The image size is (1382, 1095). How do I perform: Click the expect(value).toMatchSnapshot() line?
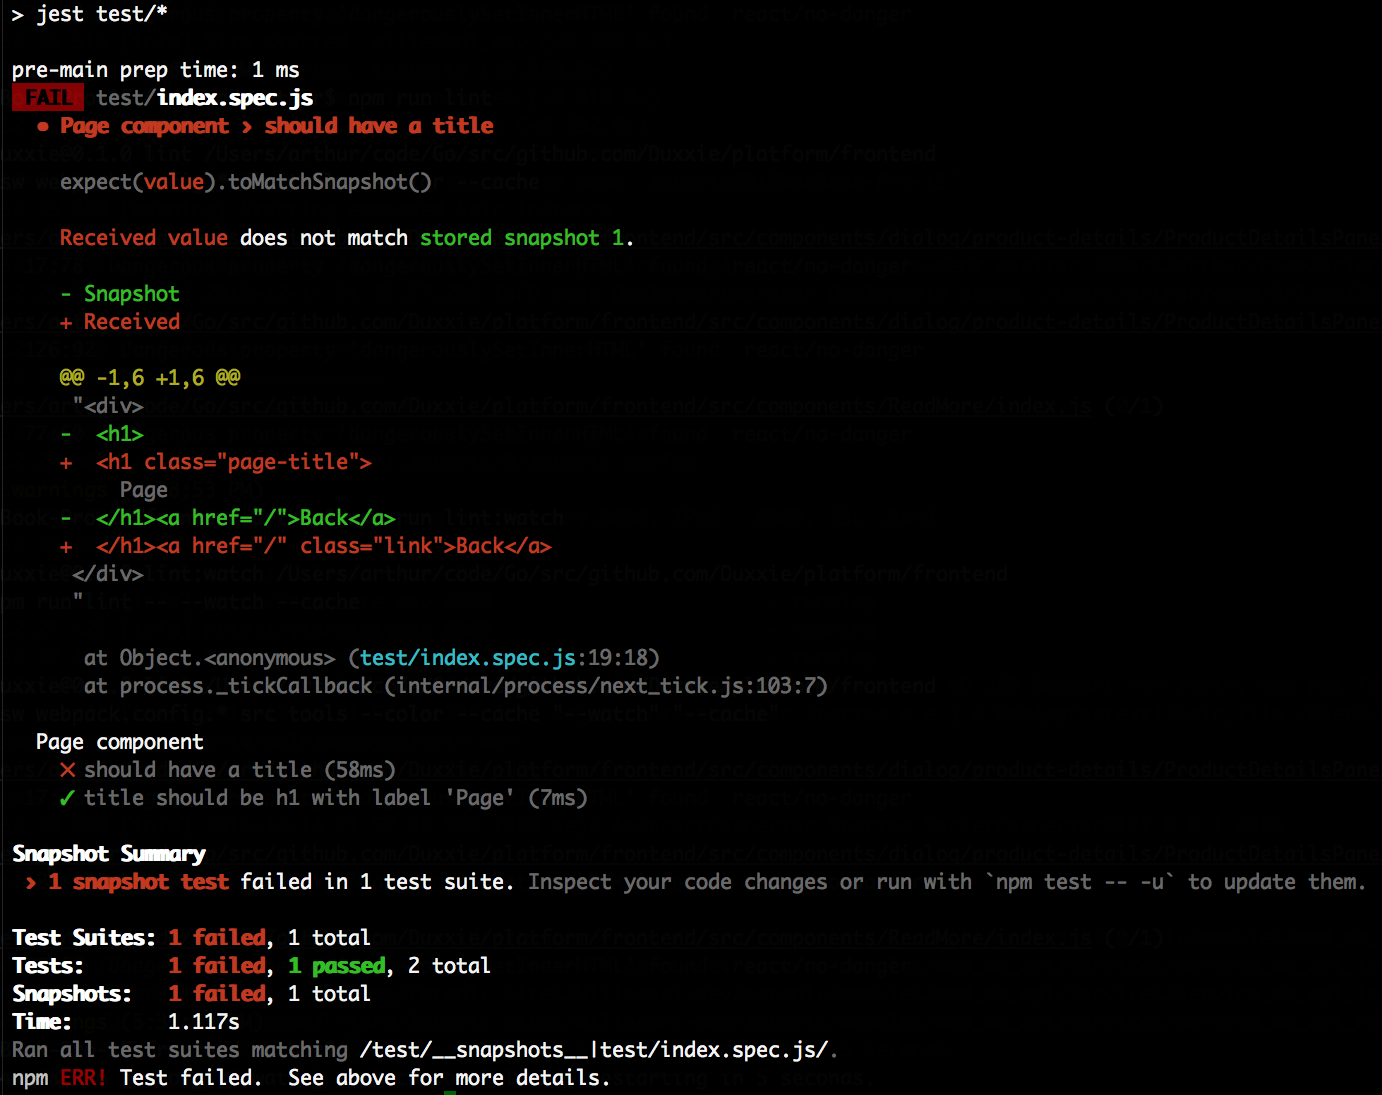click(246, 182)
